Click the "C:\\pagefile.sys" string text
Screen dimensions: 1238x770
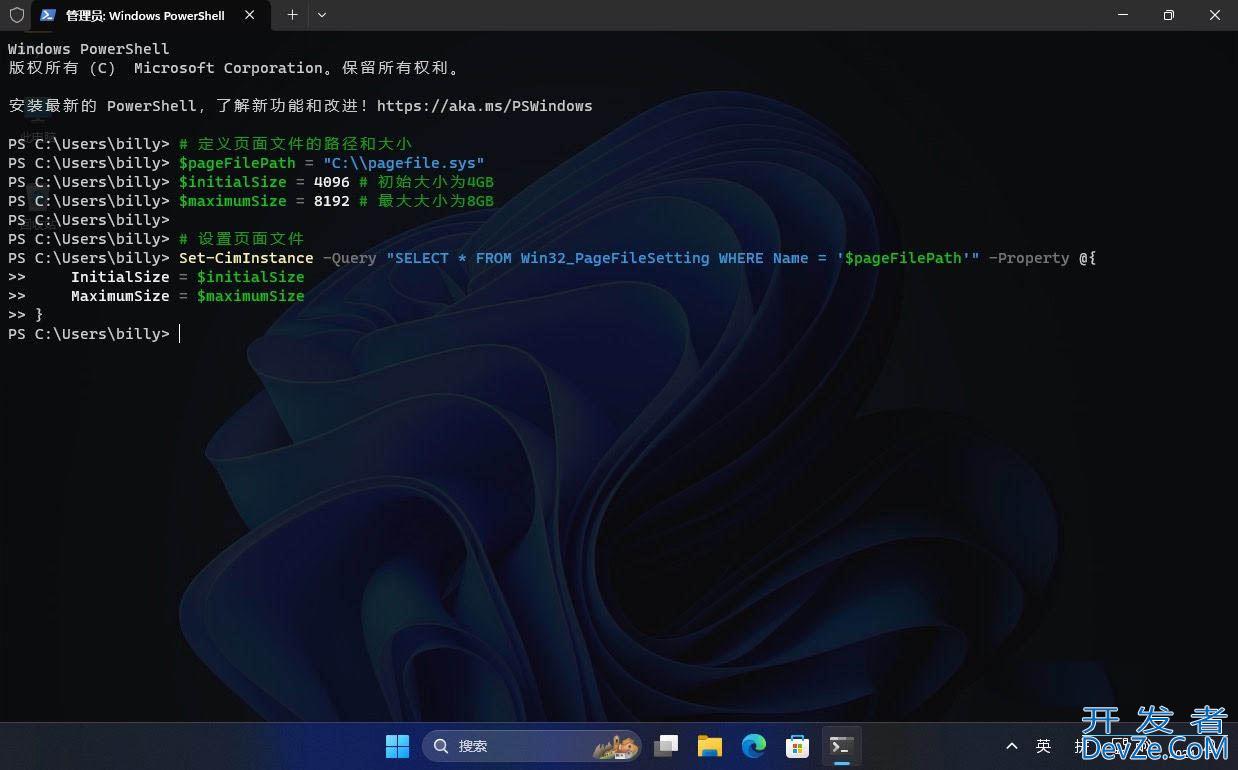[x=403, y=163]
